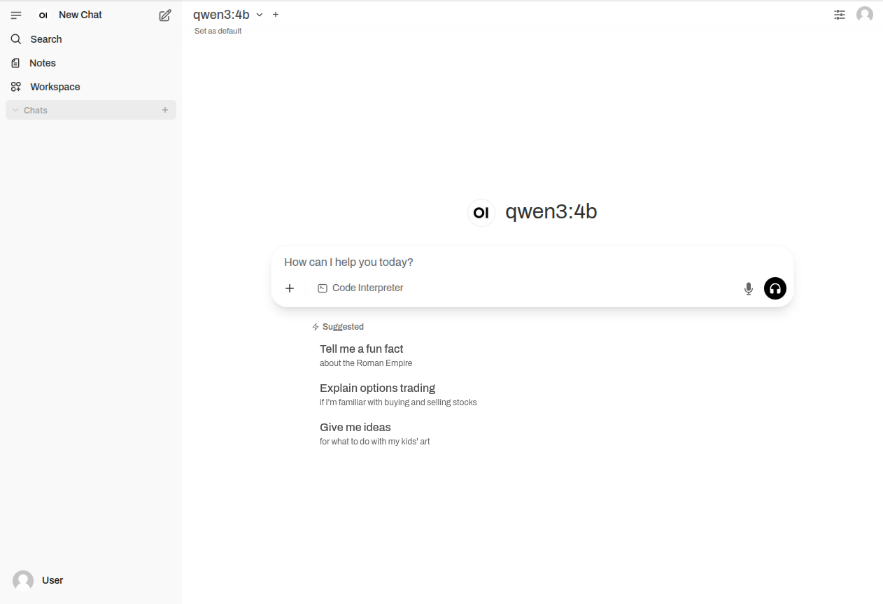Open the Notes page
The width and height of the screenshot is (883, 604).
coord(42,63)
